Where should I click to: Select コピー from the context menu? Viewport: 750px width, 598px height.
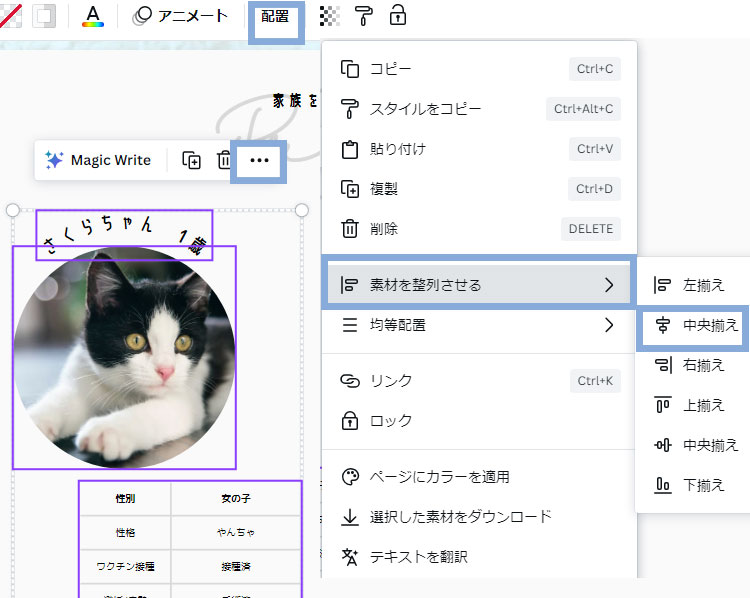tap(479, 69)
